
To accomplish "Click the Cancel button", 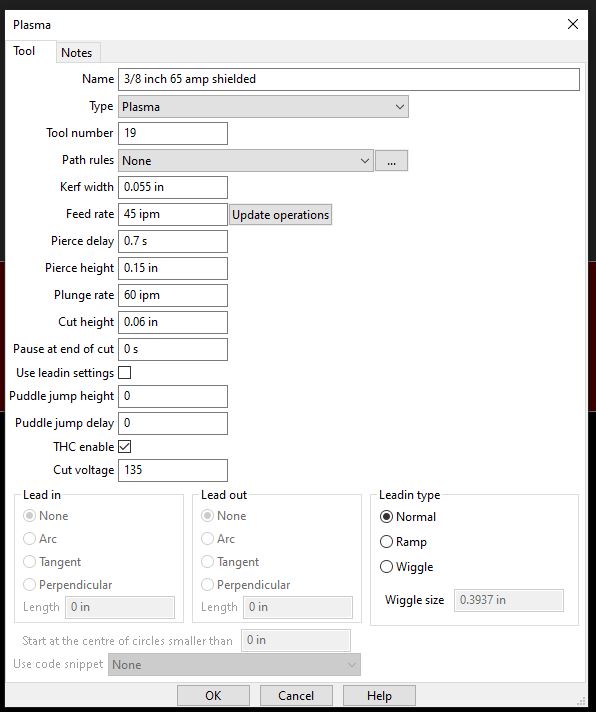I will 296,696.
